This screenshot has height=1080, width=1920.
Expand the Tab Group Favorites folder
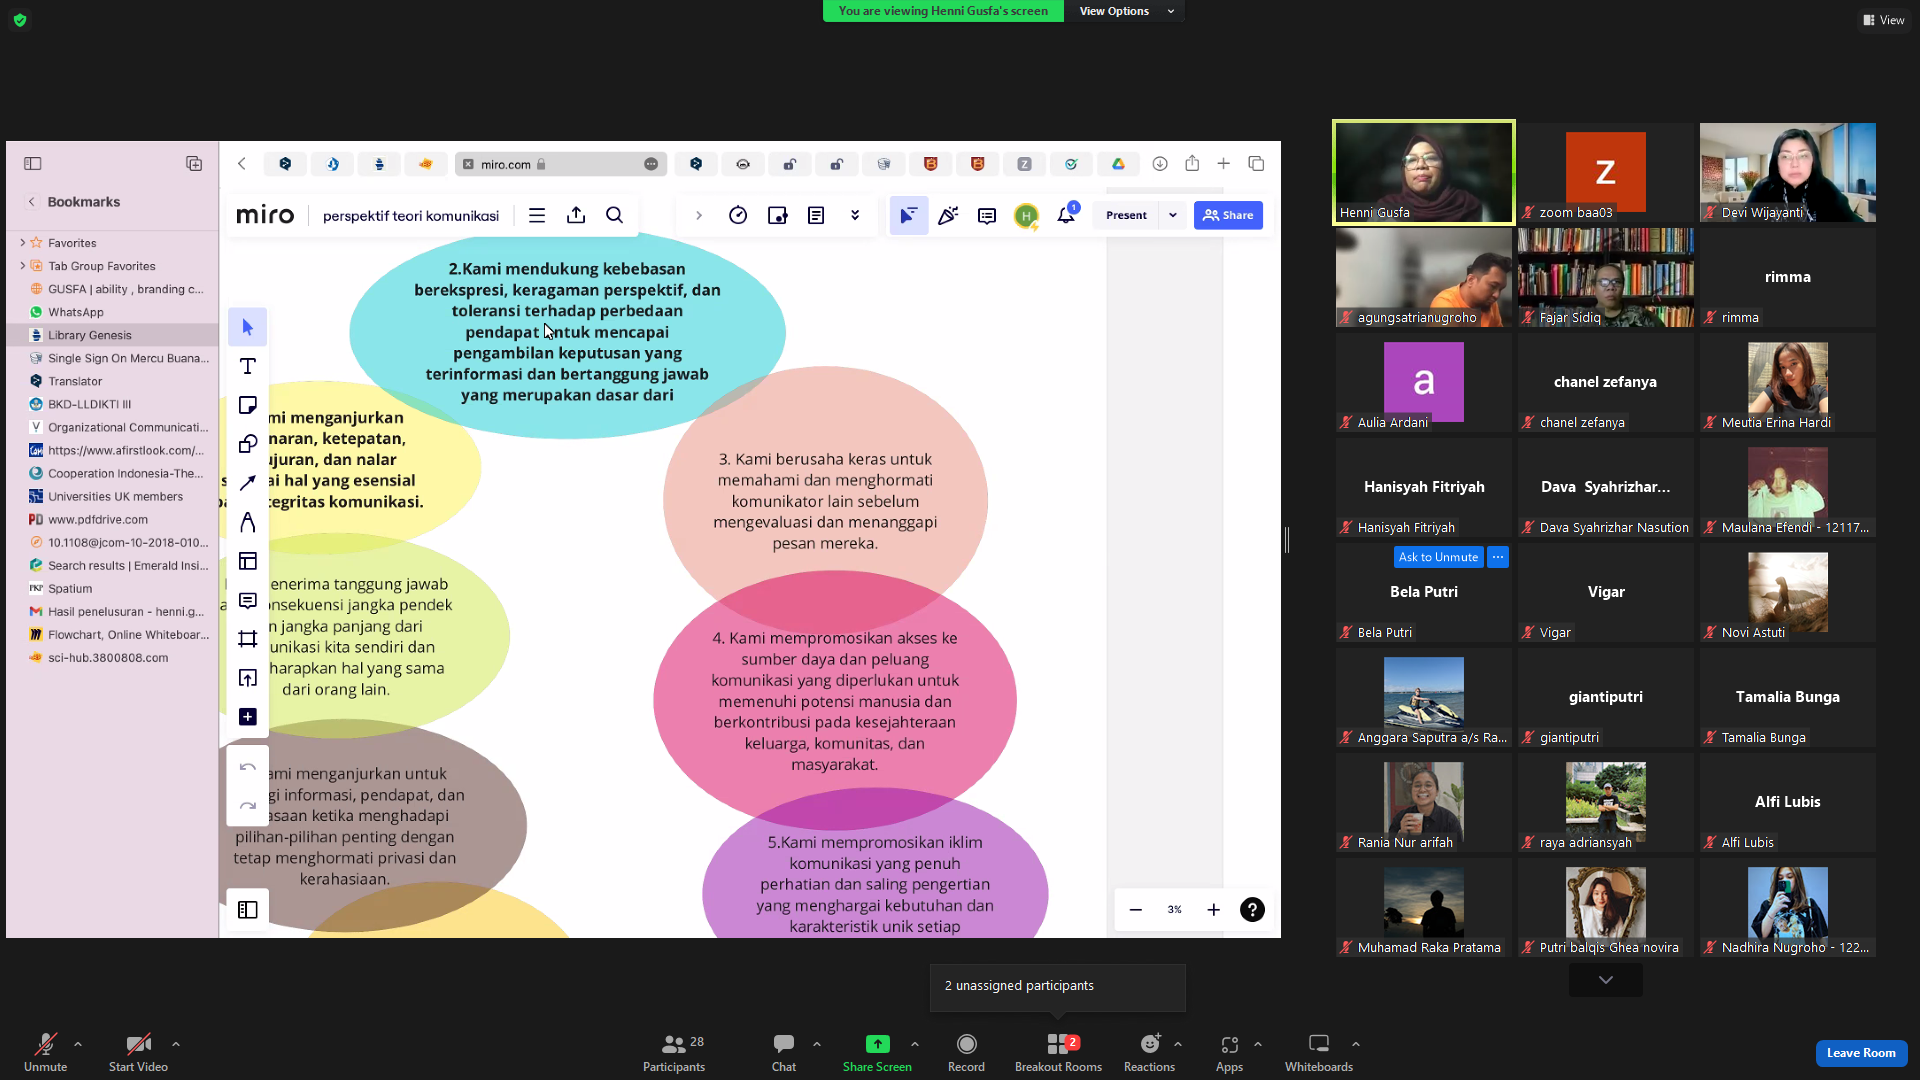(x=22, y=266)
